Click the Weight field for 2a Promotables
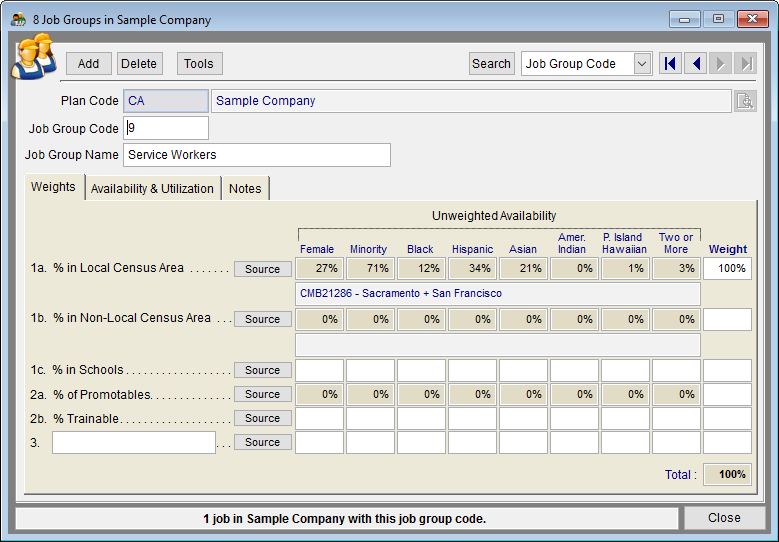Image resolution: width=779 pixels, height=542 pixels. click(x=727, y=394)
